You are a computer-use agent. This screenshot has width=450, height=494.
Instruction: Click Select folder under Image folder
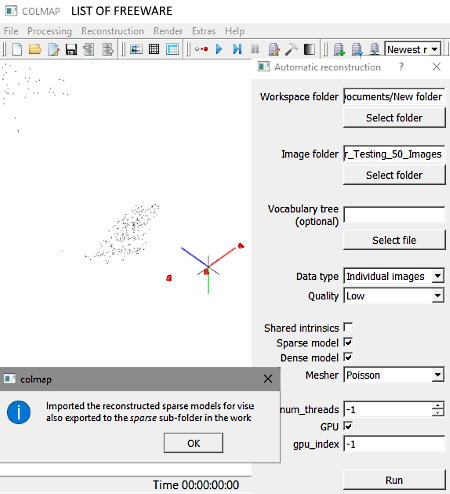[394, 175]
